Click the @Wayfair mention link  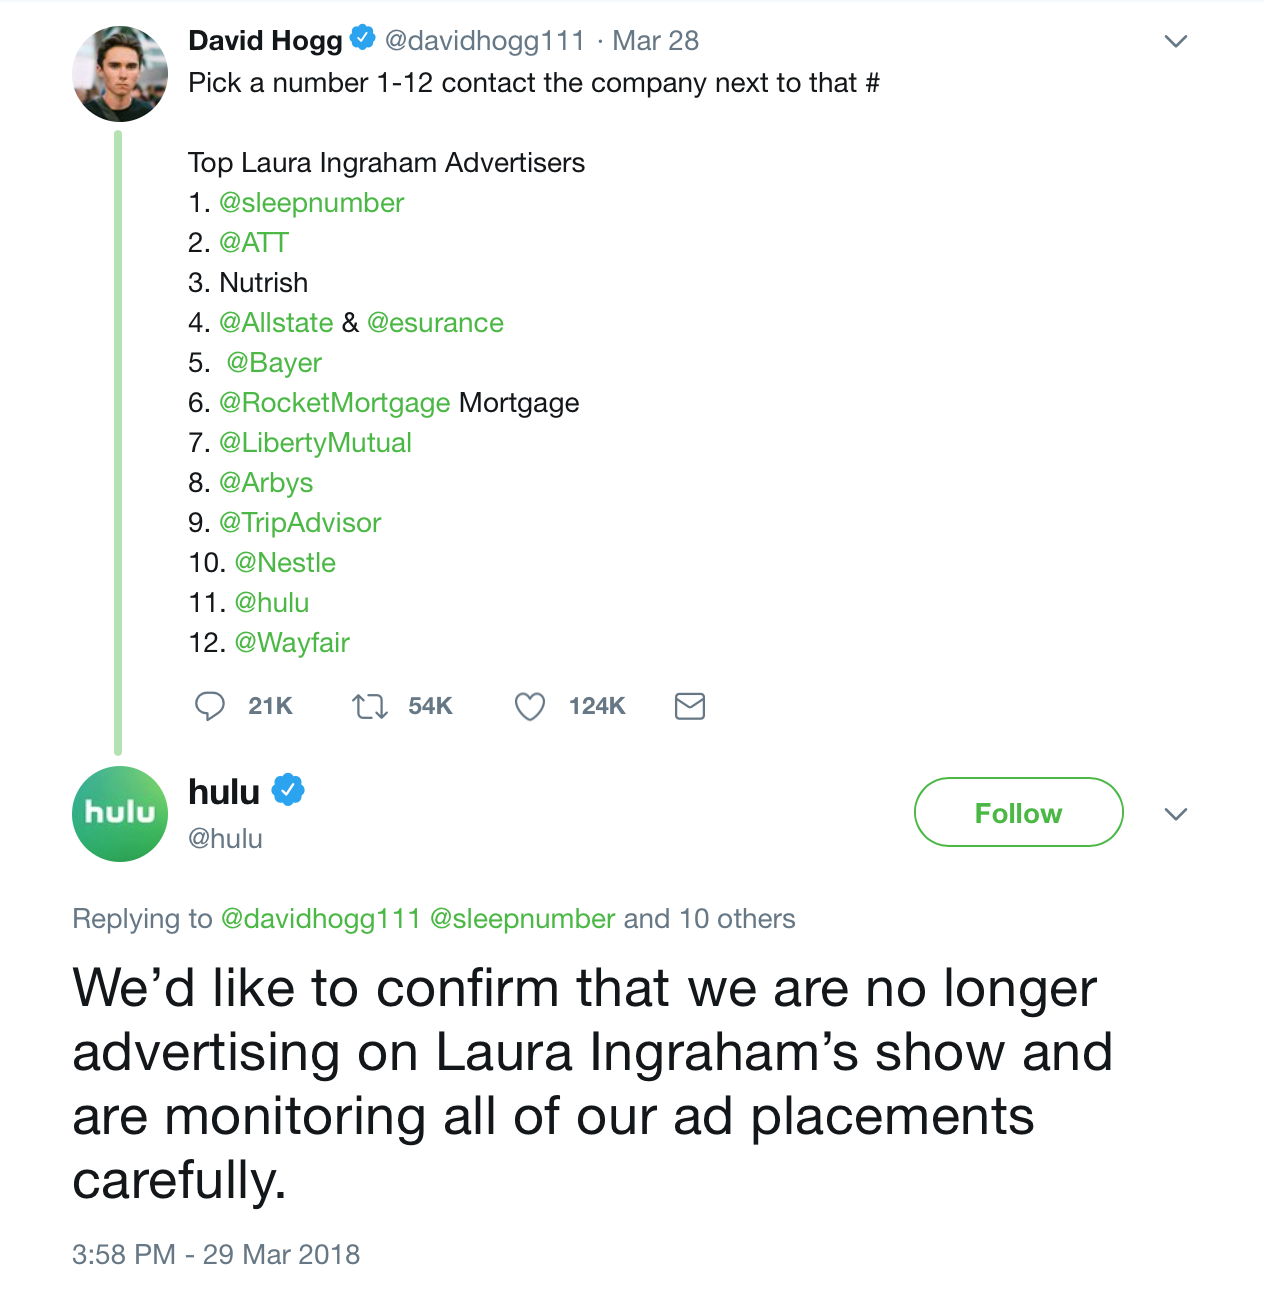pyautogui.click(x=292, y=643)
